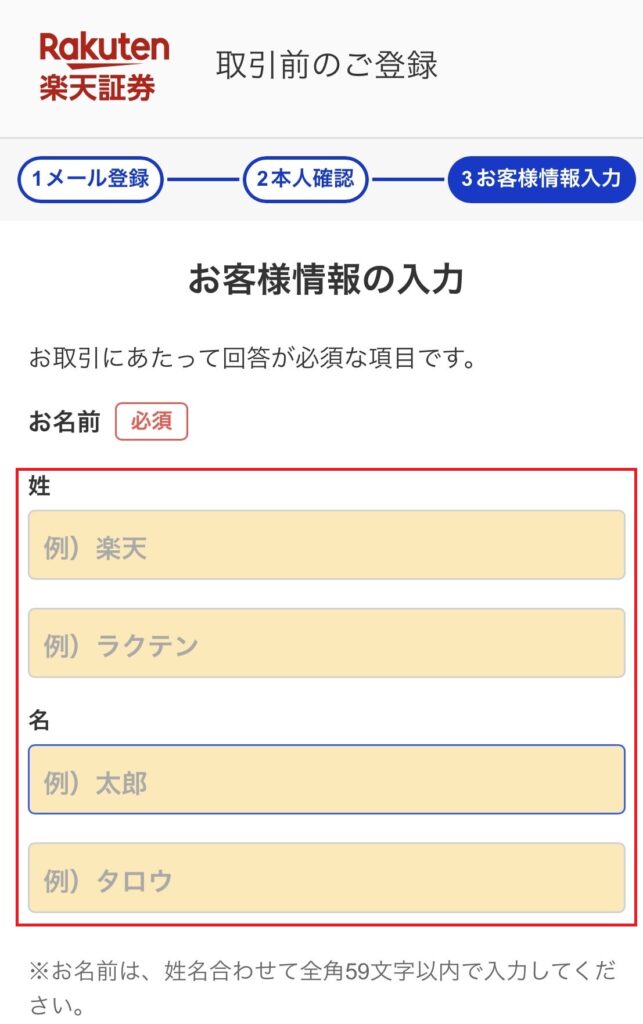Click the 姓 label
The width and height of the screenshot is (643, 1024).
point(39,487)
